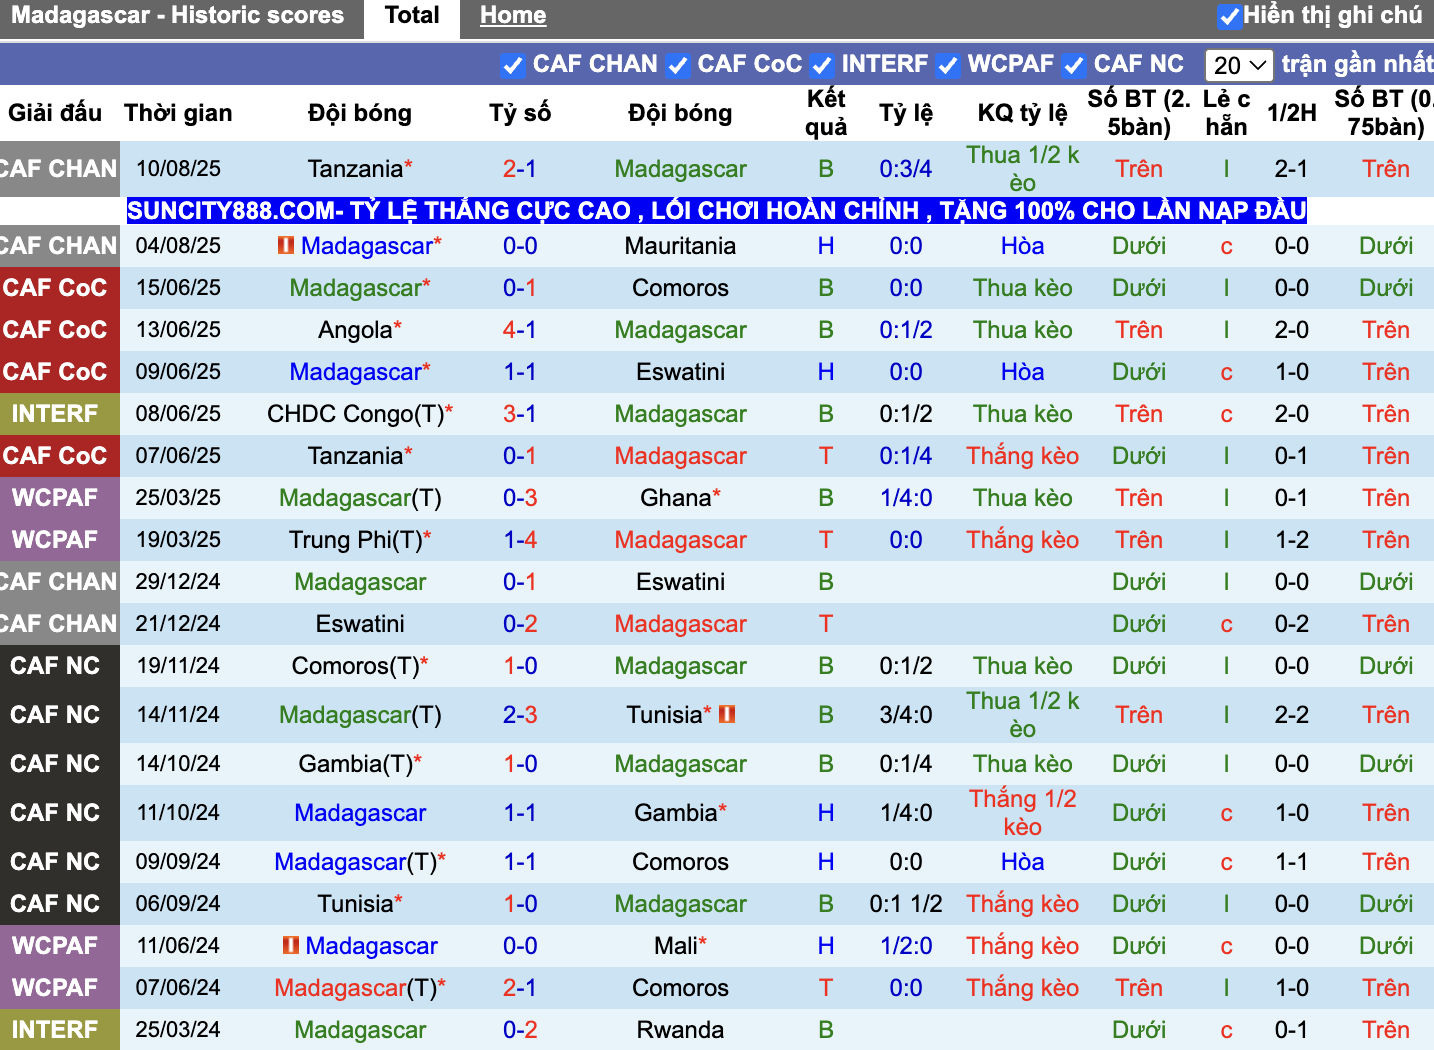Click the 1/4:0 odds versus Ghana
This screenshot has height=1050, width=1434.
(906, 498)
